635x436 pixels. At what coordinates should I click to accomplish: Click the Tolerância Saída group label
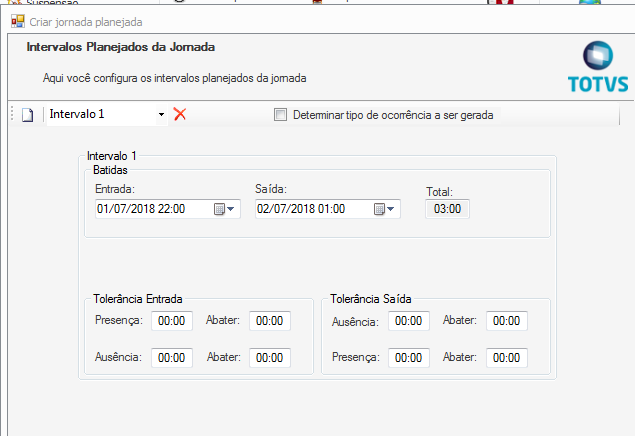[x=371, y=299]
